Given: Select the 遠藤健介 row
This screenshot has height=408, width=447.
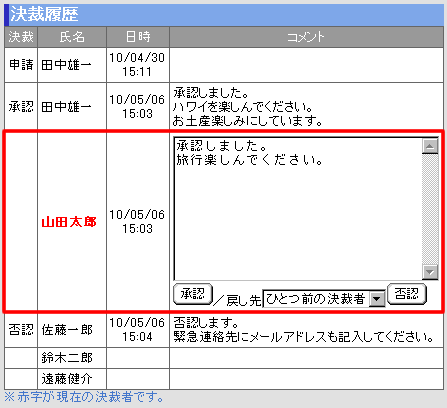Looking at the screenshot, I should tap(224, 379).
